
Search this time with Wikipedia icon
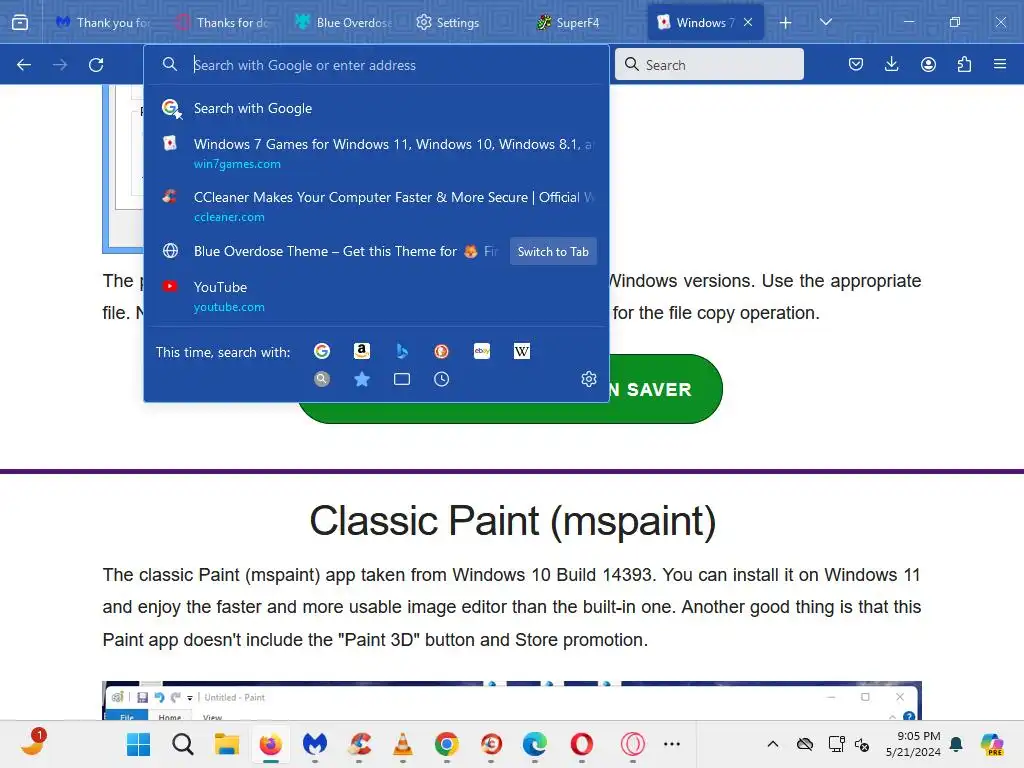(522, 351)
